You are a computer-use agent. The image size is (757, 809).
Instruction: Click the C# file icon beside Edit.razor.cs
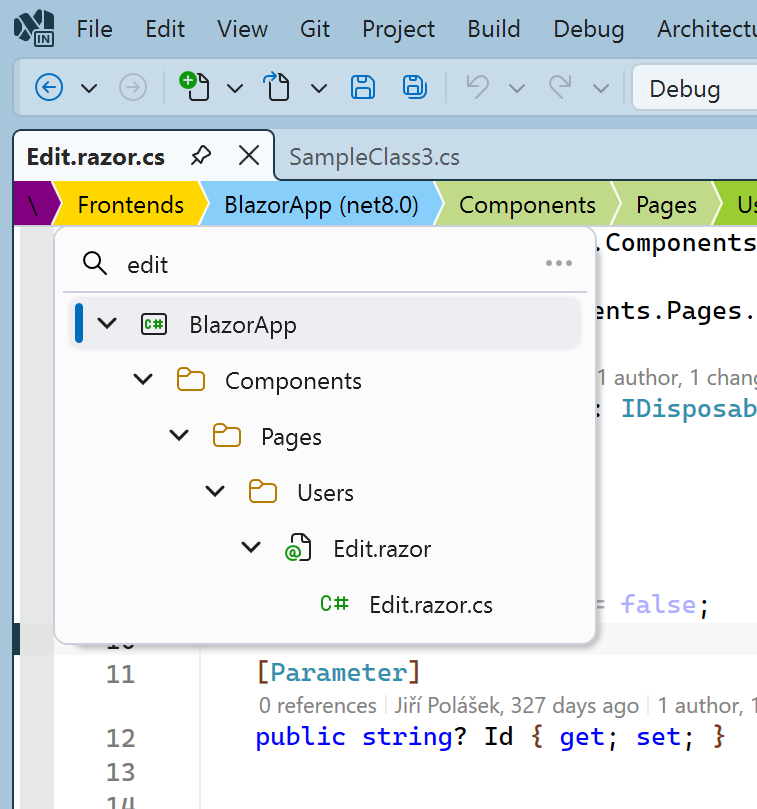(334, 603)
